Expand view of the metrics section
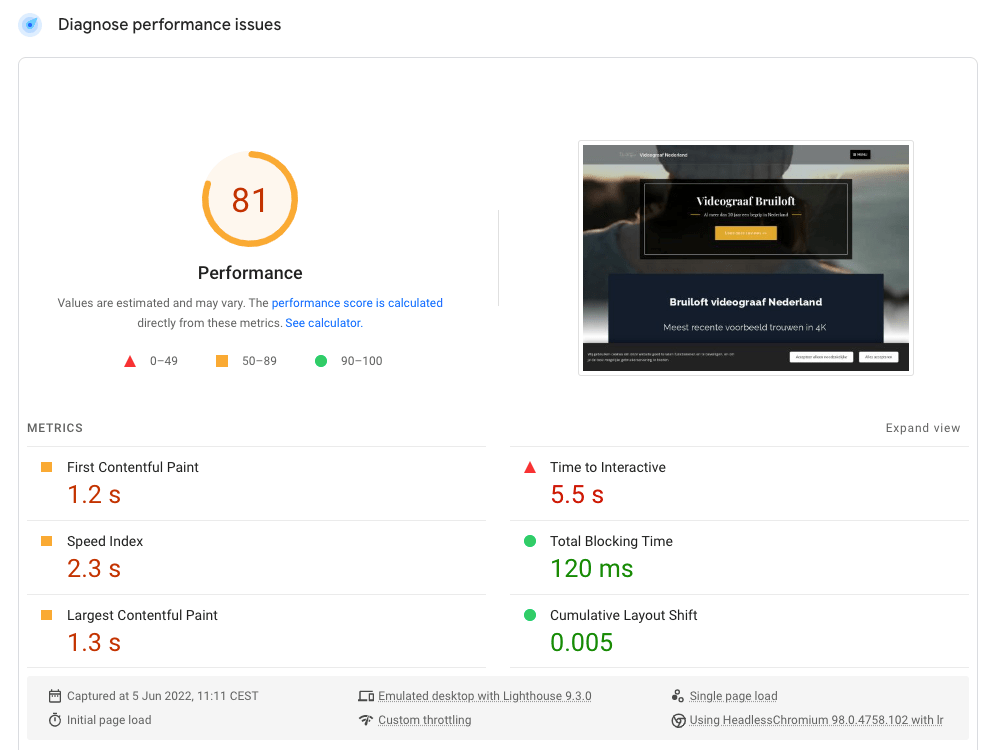Screen dimensions: 993x750 (x=922, y=427)
